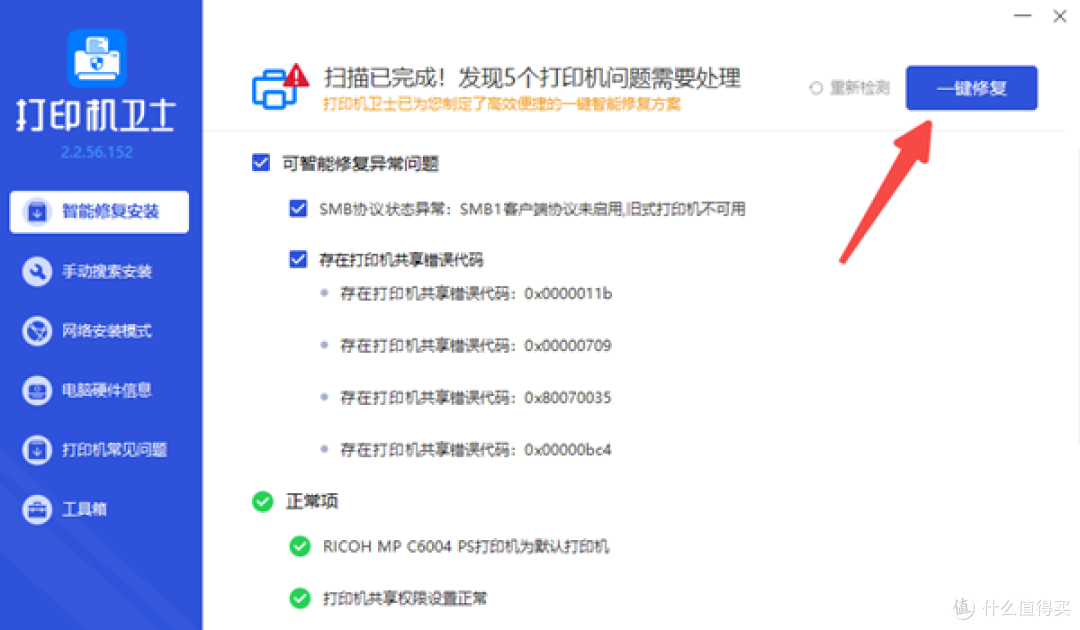Click error code 0x80070035 entry

coord(476,398)
